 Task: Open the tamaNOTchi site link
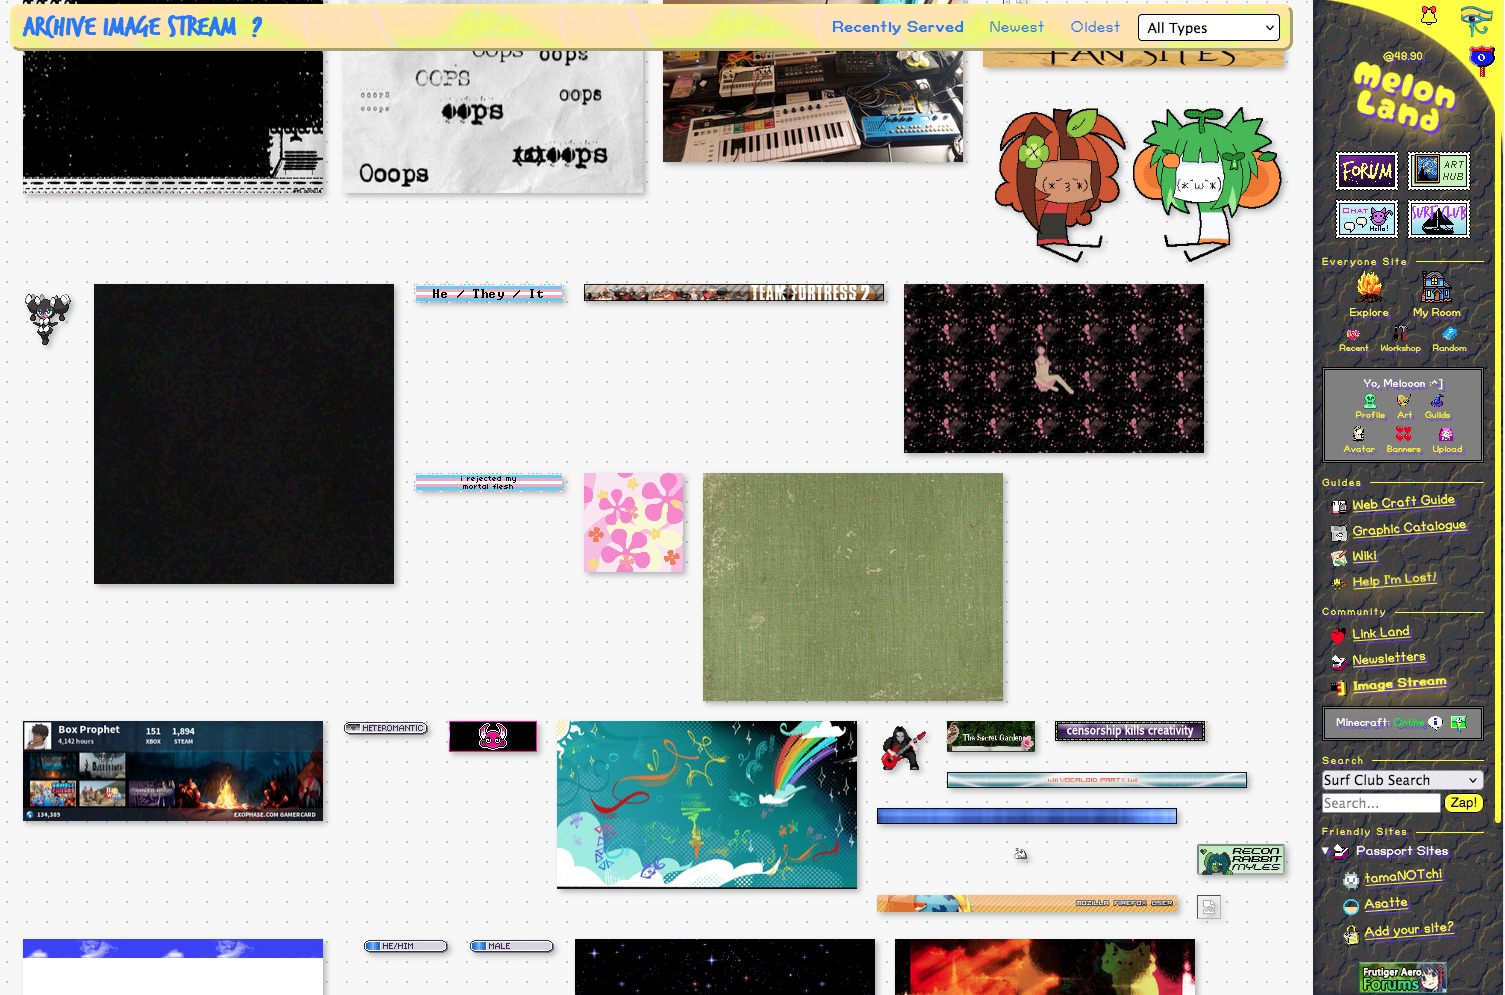pyautogui.click(x=1403, y=876)
